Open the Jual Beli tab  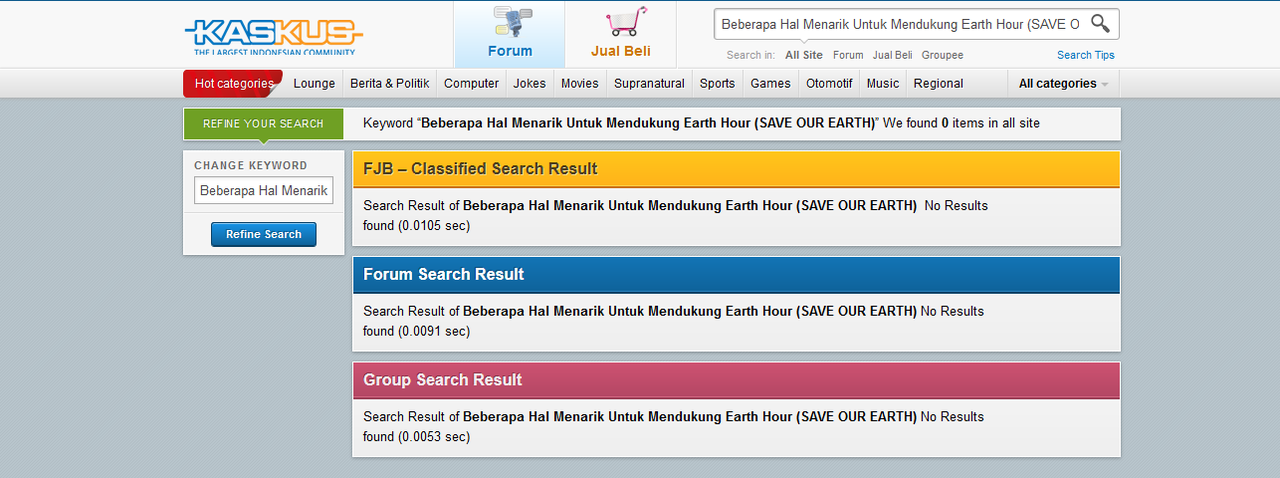[x=621, y=34]
